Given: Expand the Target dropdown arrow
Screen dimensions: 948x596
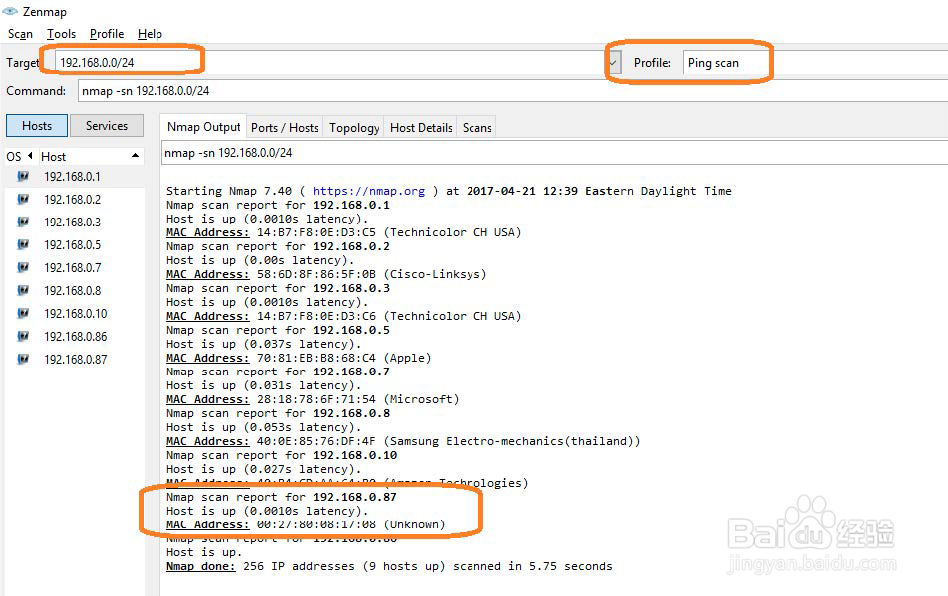Looking at the screenshot, I should 614,62.
